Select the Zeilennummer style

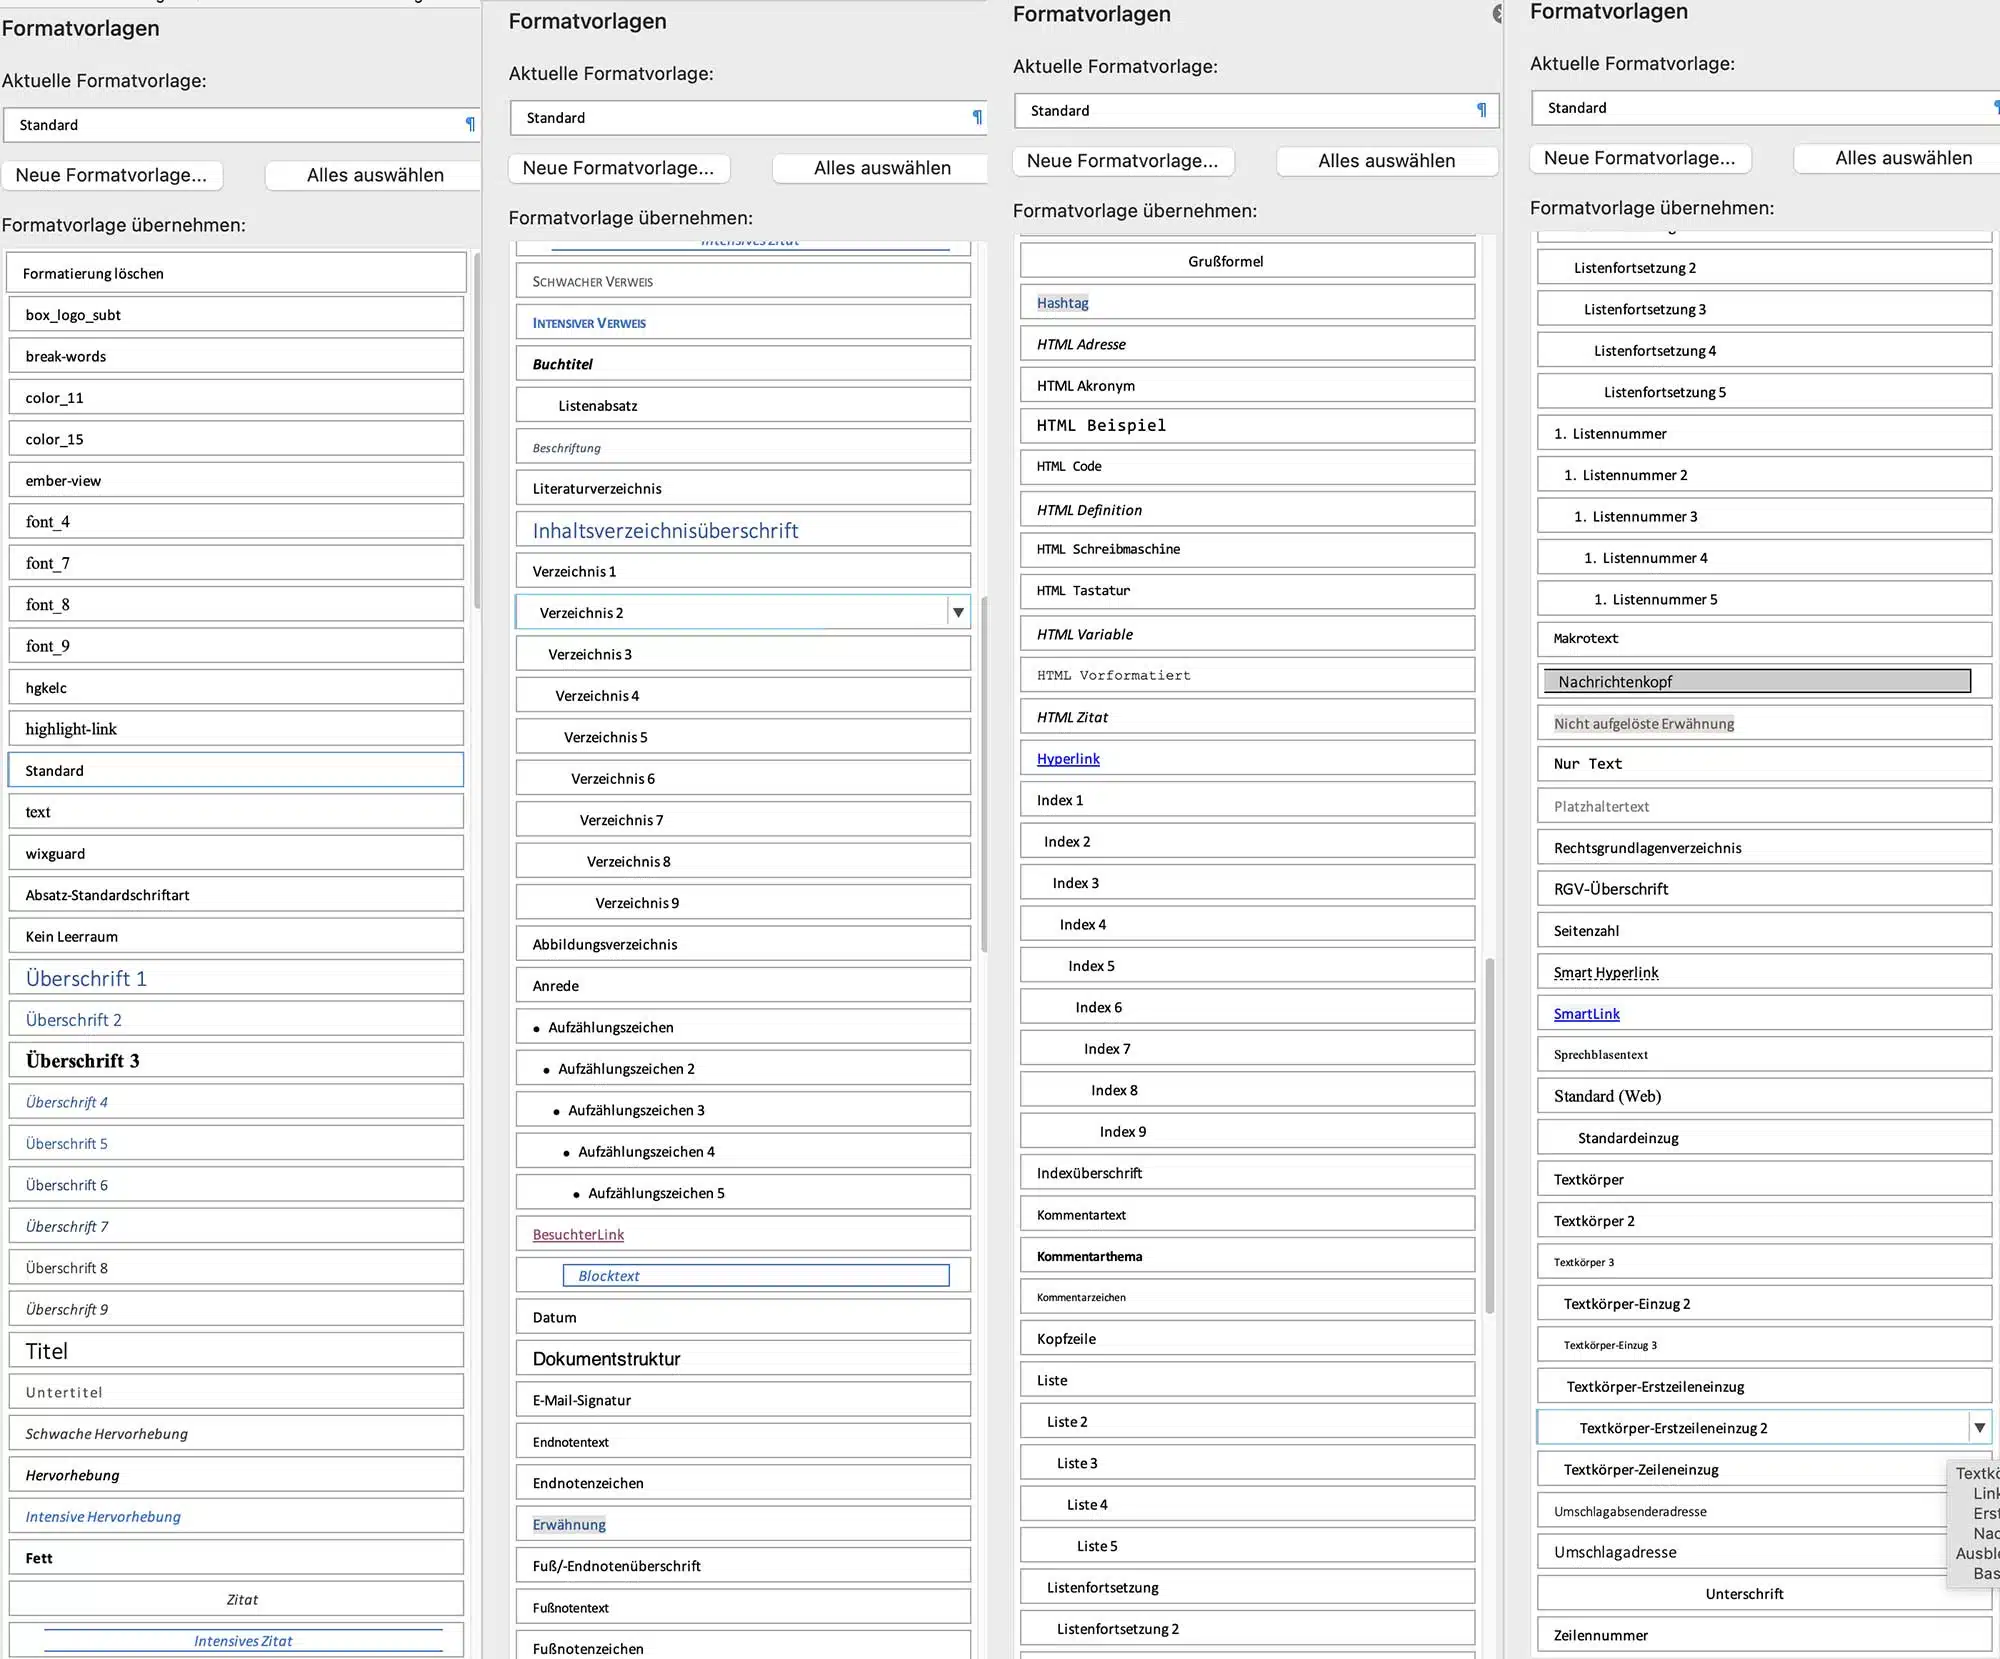point(1764,1635)
